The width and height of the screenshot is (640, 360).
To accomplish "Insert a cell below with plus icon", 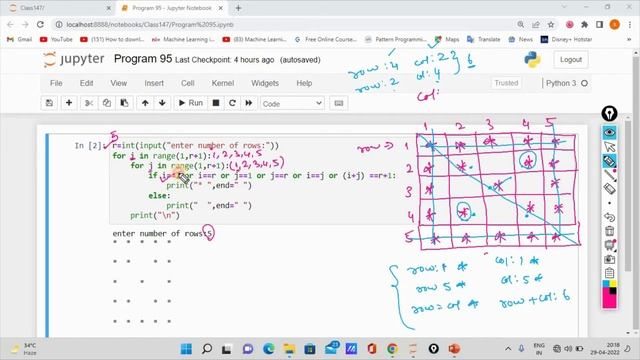I will 69,103.
